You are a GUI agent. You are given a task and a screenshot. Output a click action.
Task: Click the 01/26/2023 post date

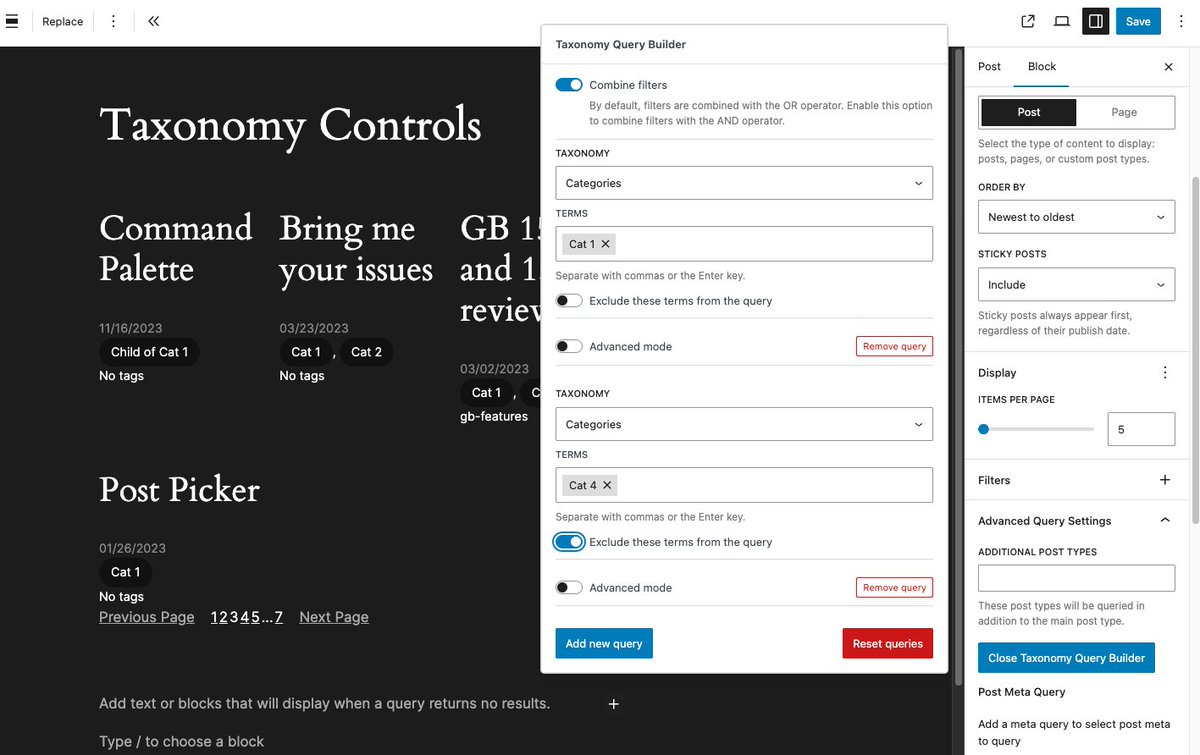pos(132,548)
